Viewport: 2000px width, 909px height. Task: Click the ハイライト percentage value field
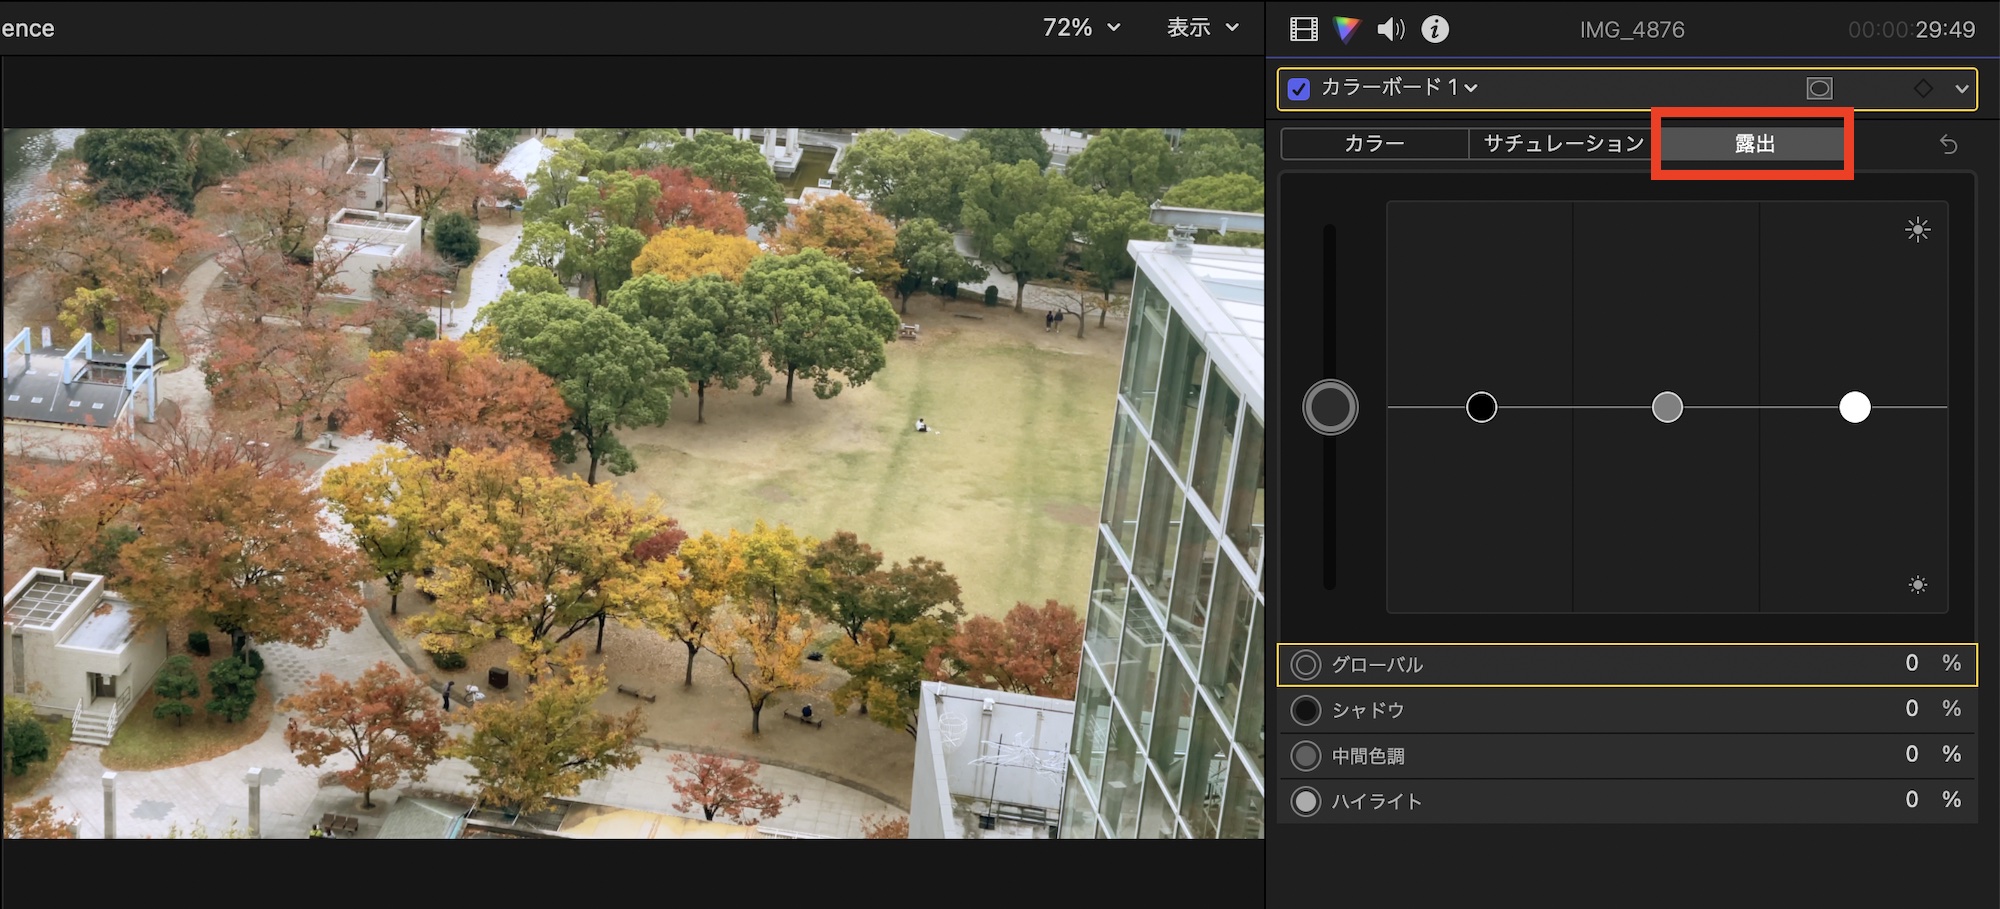[x=1911, y=800]
